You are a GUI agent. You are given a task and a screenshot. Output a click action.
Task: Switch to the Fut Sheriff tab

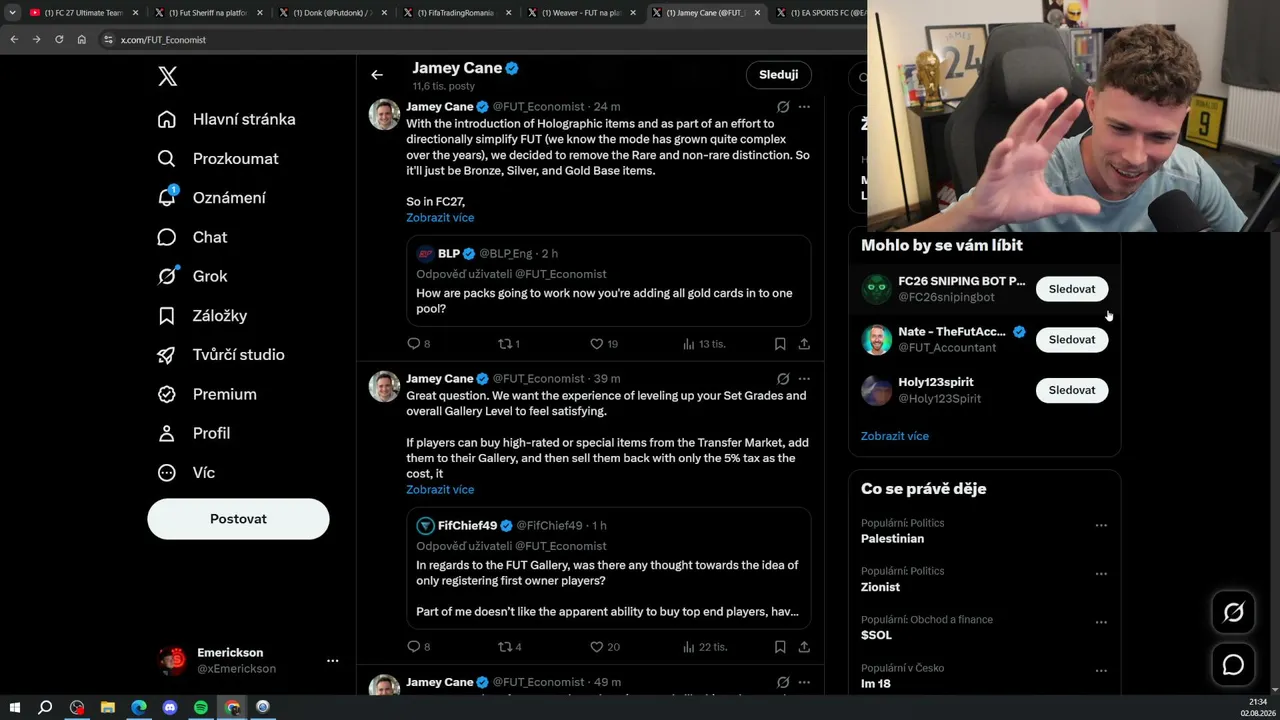coord(208,13)
